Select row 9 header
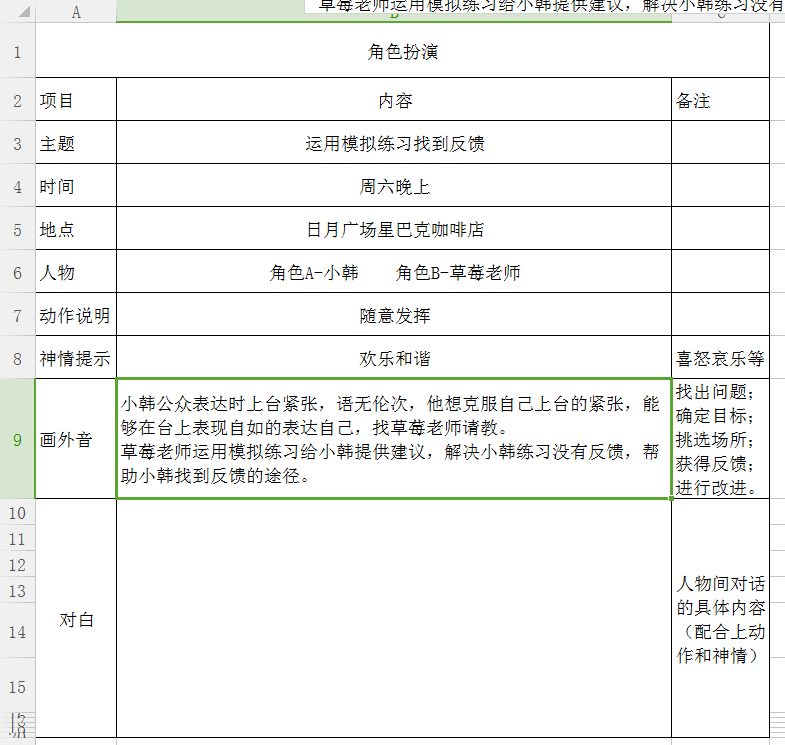 (17, 439)
